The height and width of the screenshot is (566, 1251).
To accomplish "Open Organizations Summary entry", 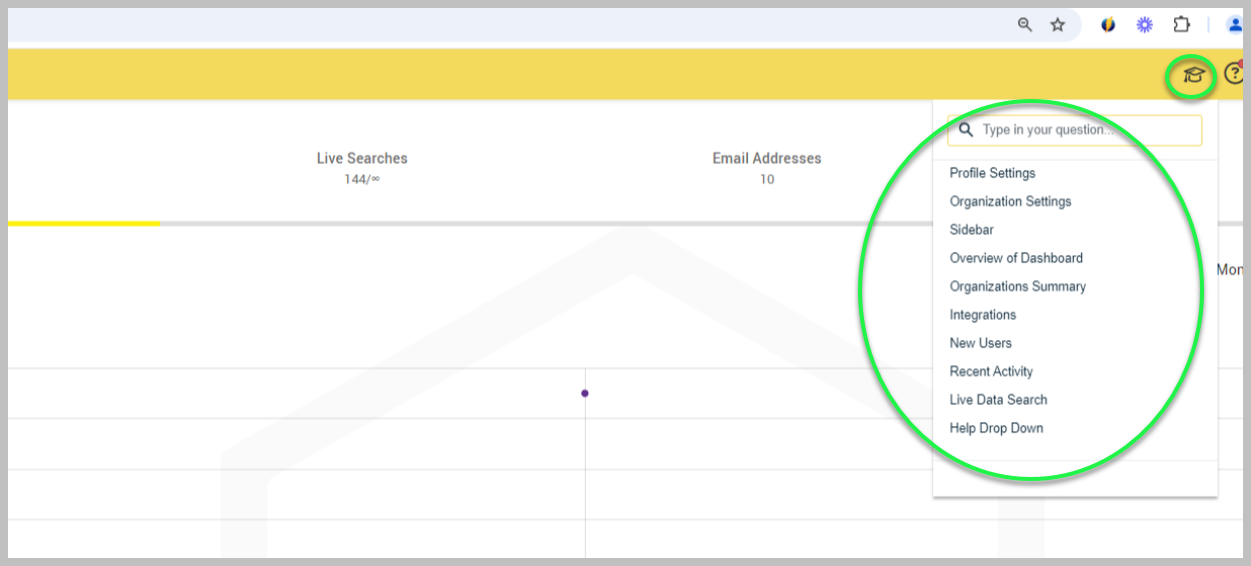I will [x=1017, y=286].
